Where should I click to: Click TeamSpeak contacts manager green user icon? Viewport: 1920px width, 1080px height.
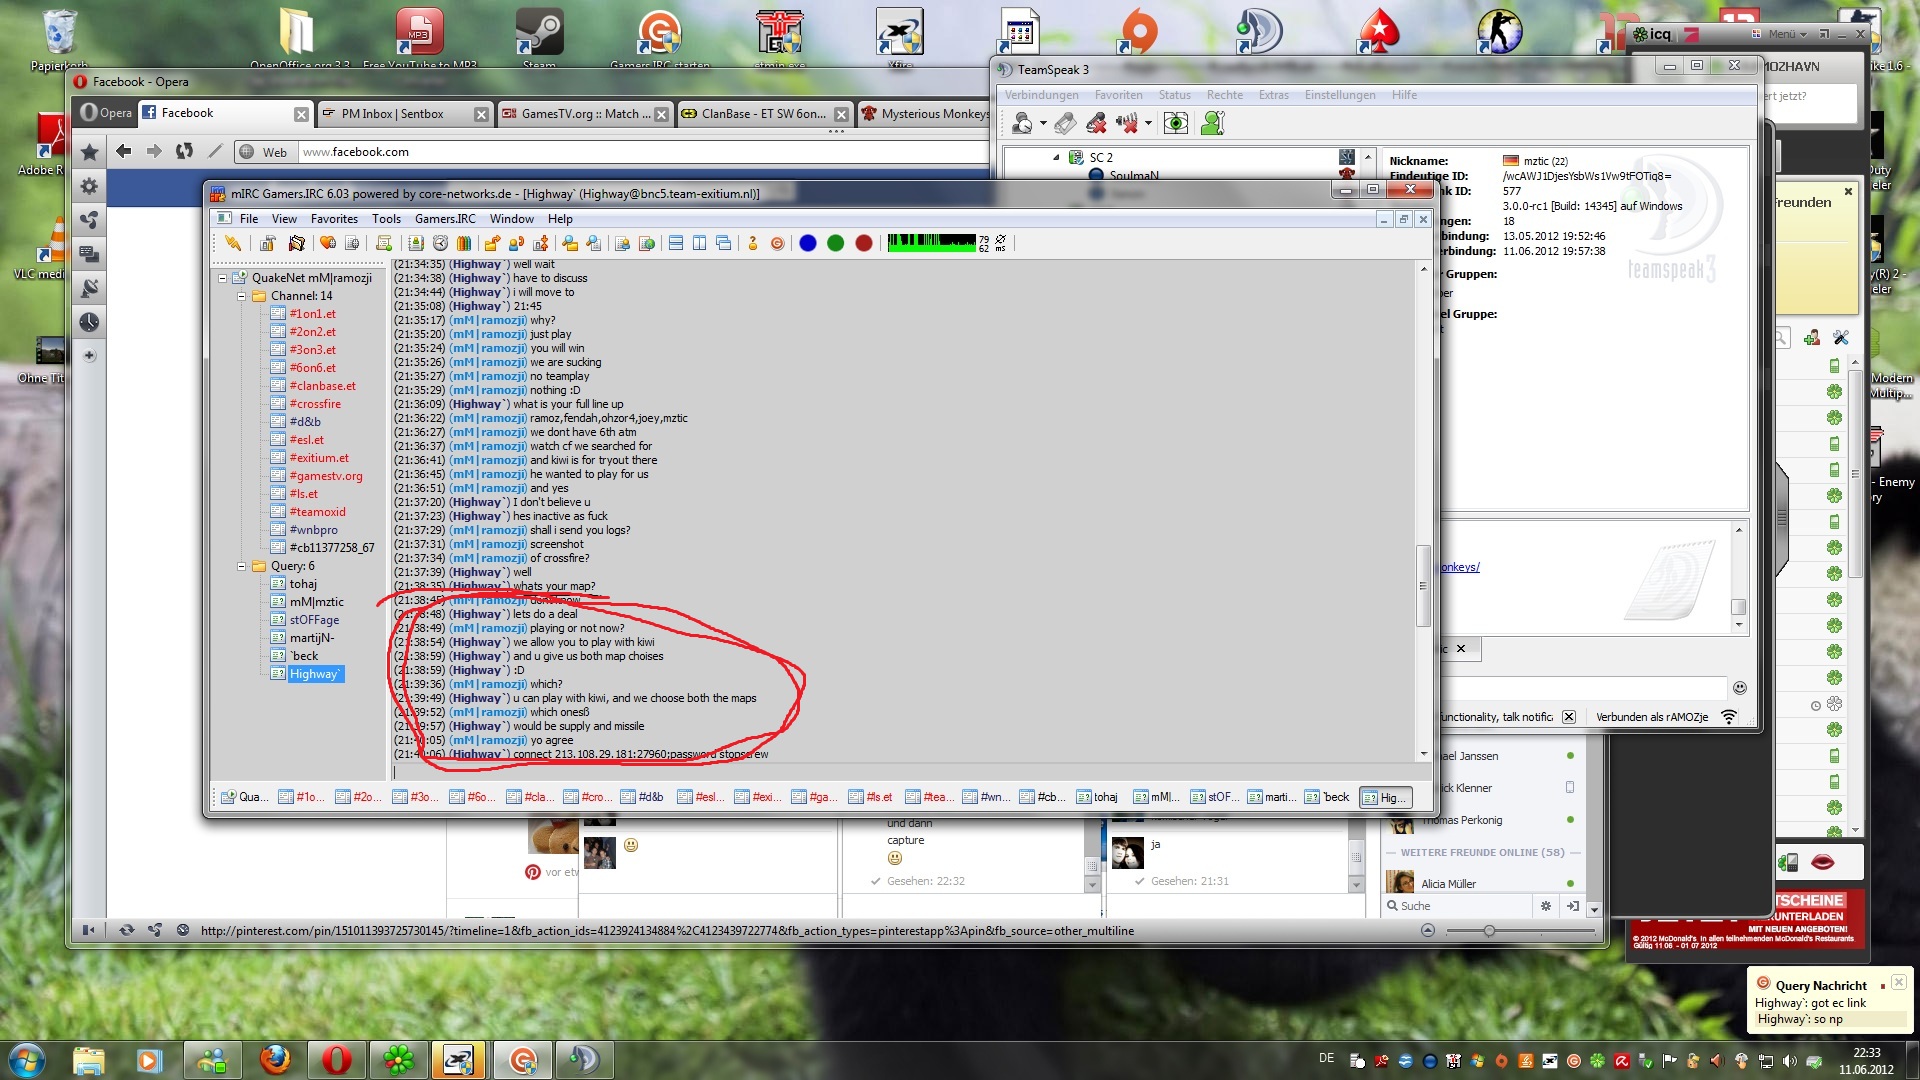coord(1213,123)
